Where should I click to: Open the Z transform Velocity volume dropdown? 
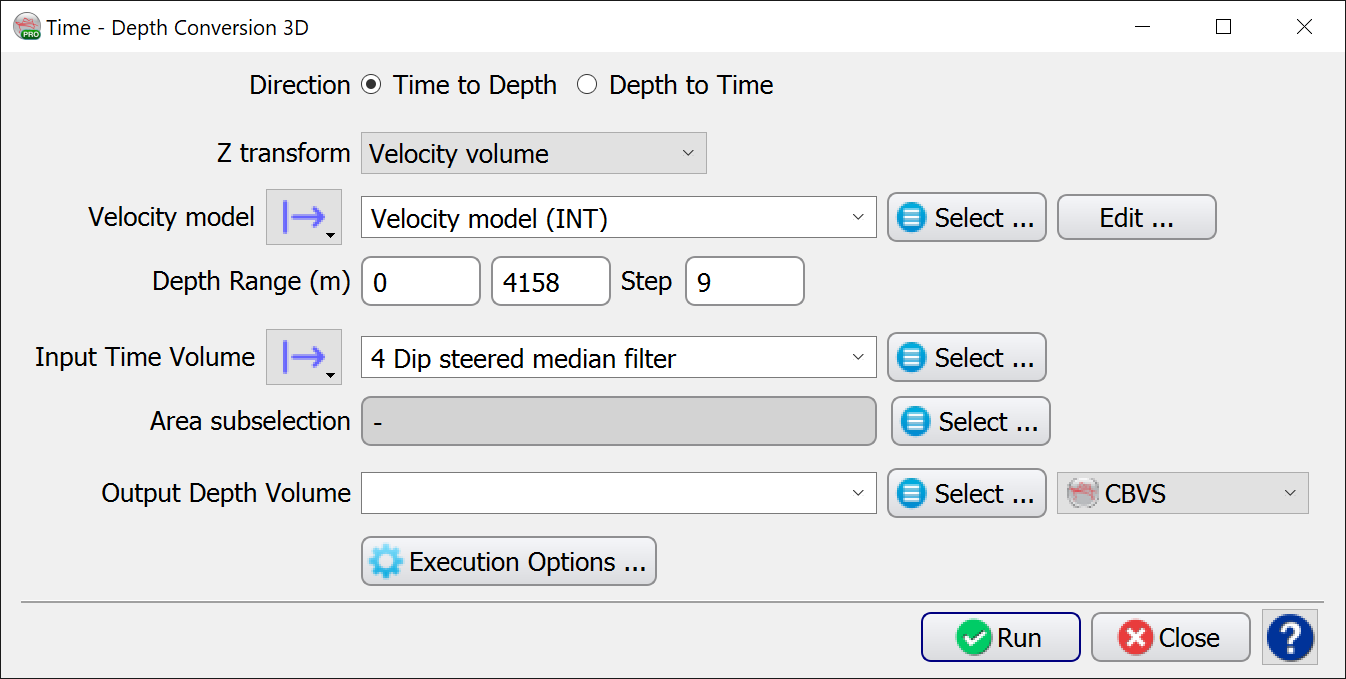pos(533,154)
